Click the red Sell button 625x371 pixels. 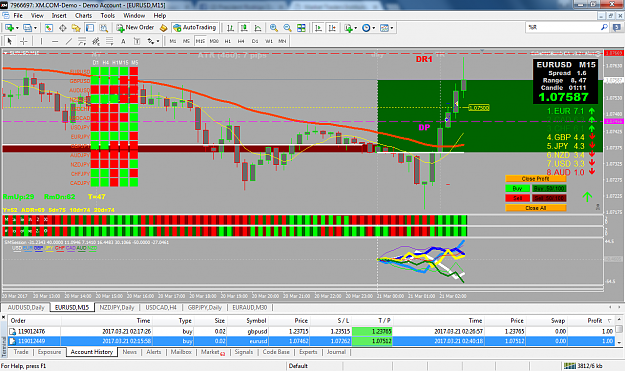[x=517, y=198]
